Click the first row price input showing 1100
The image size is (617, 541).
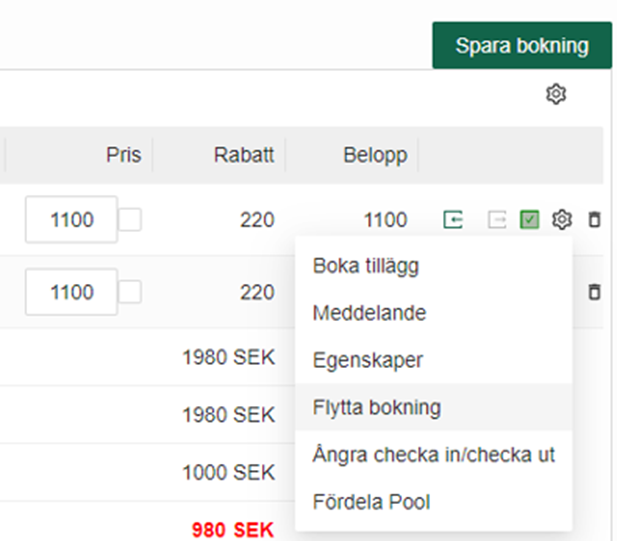[x=72, y=220]
